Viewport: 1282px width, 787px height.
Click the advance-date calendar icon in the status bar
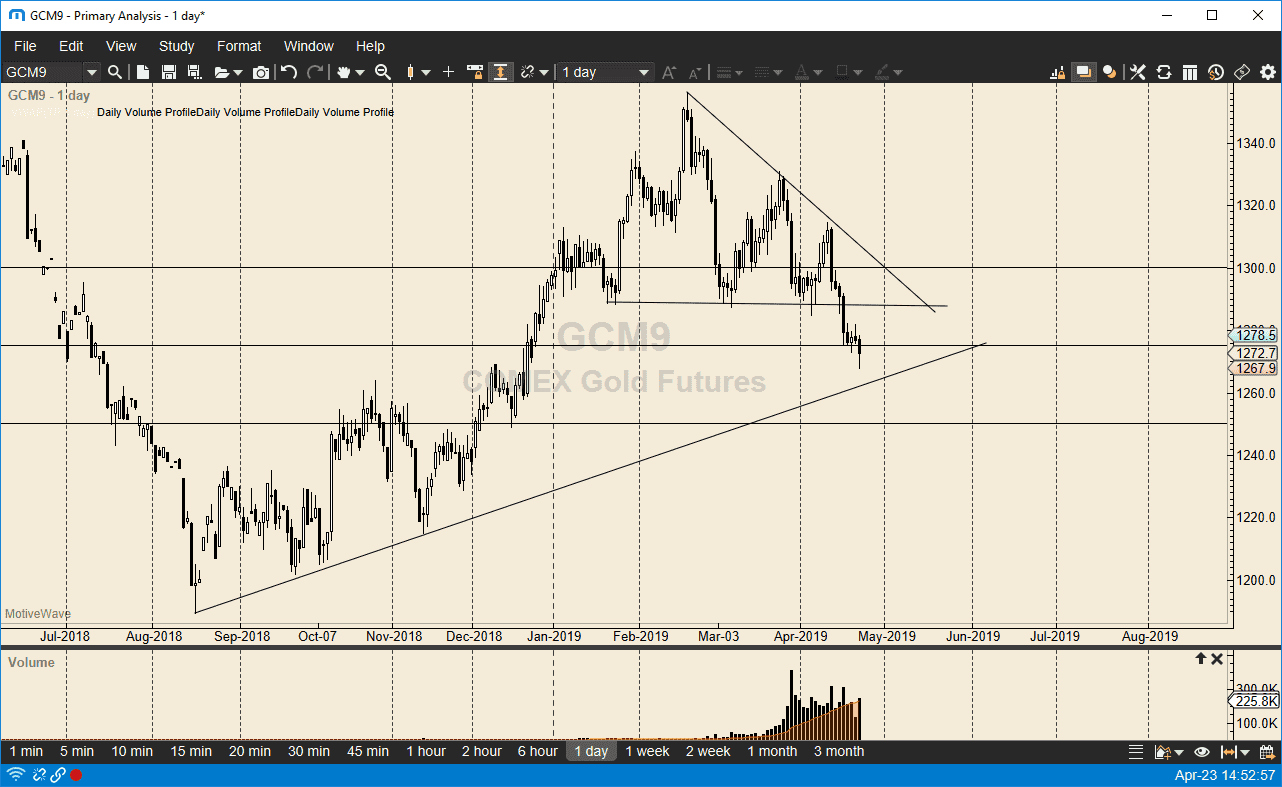[1268, 752]
